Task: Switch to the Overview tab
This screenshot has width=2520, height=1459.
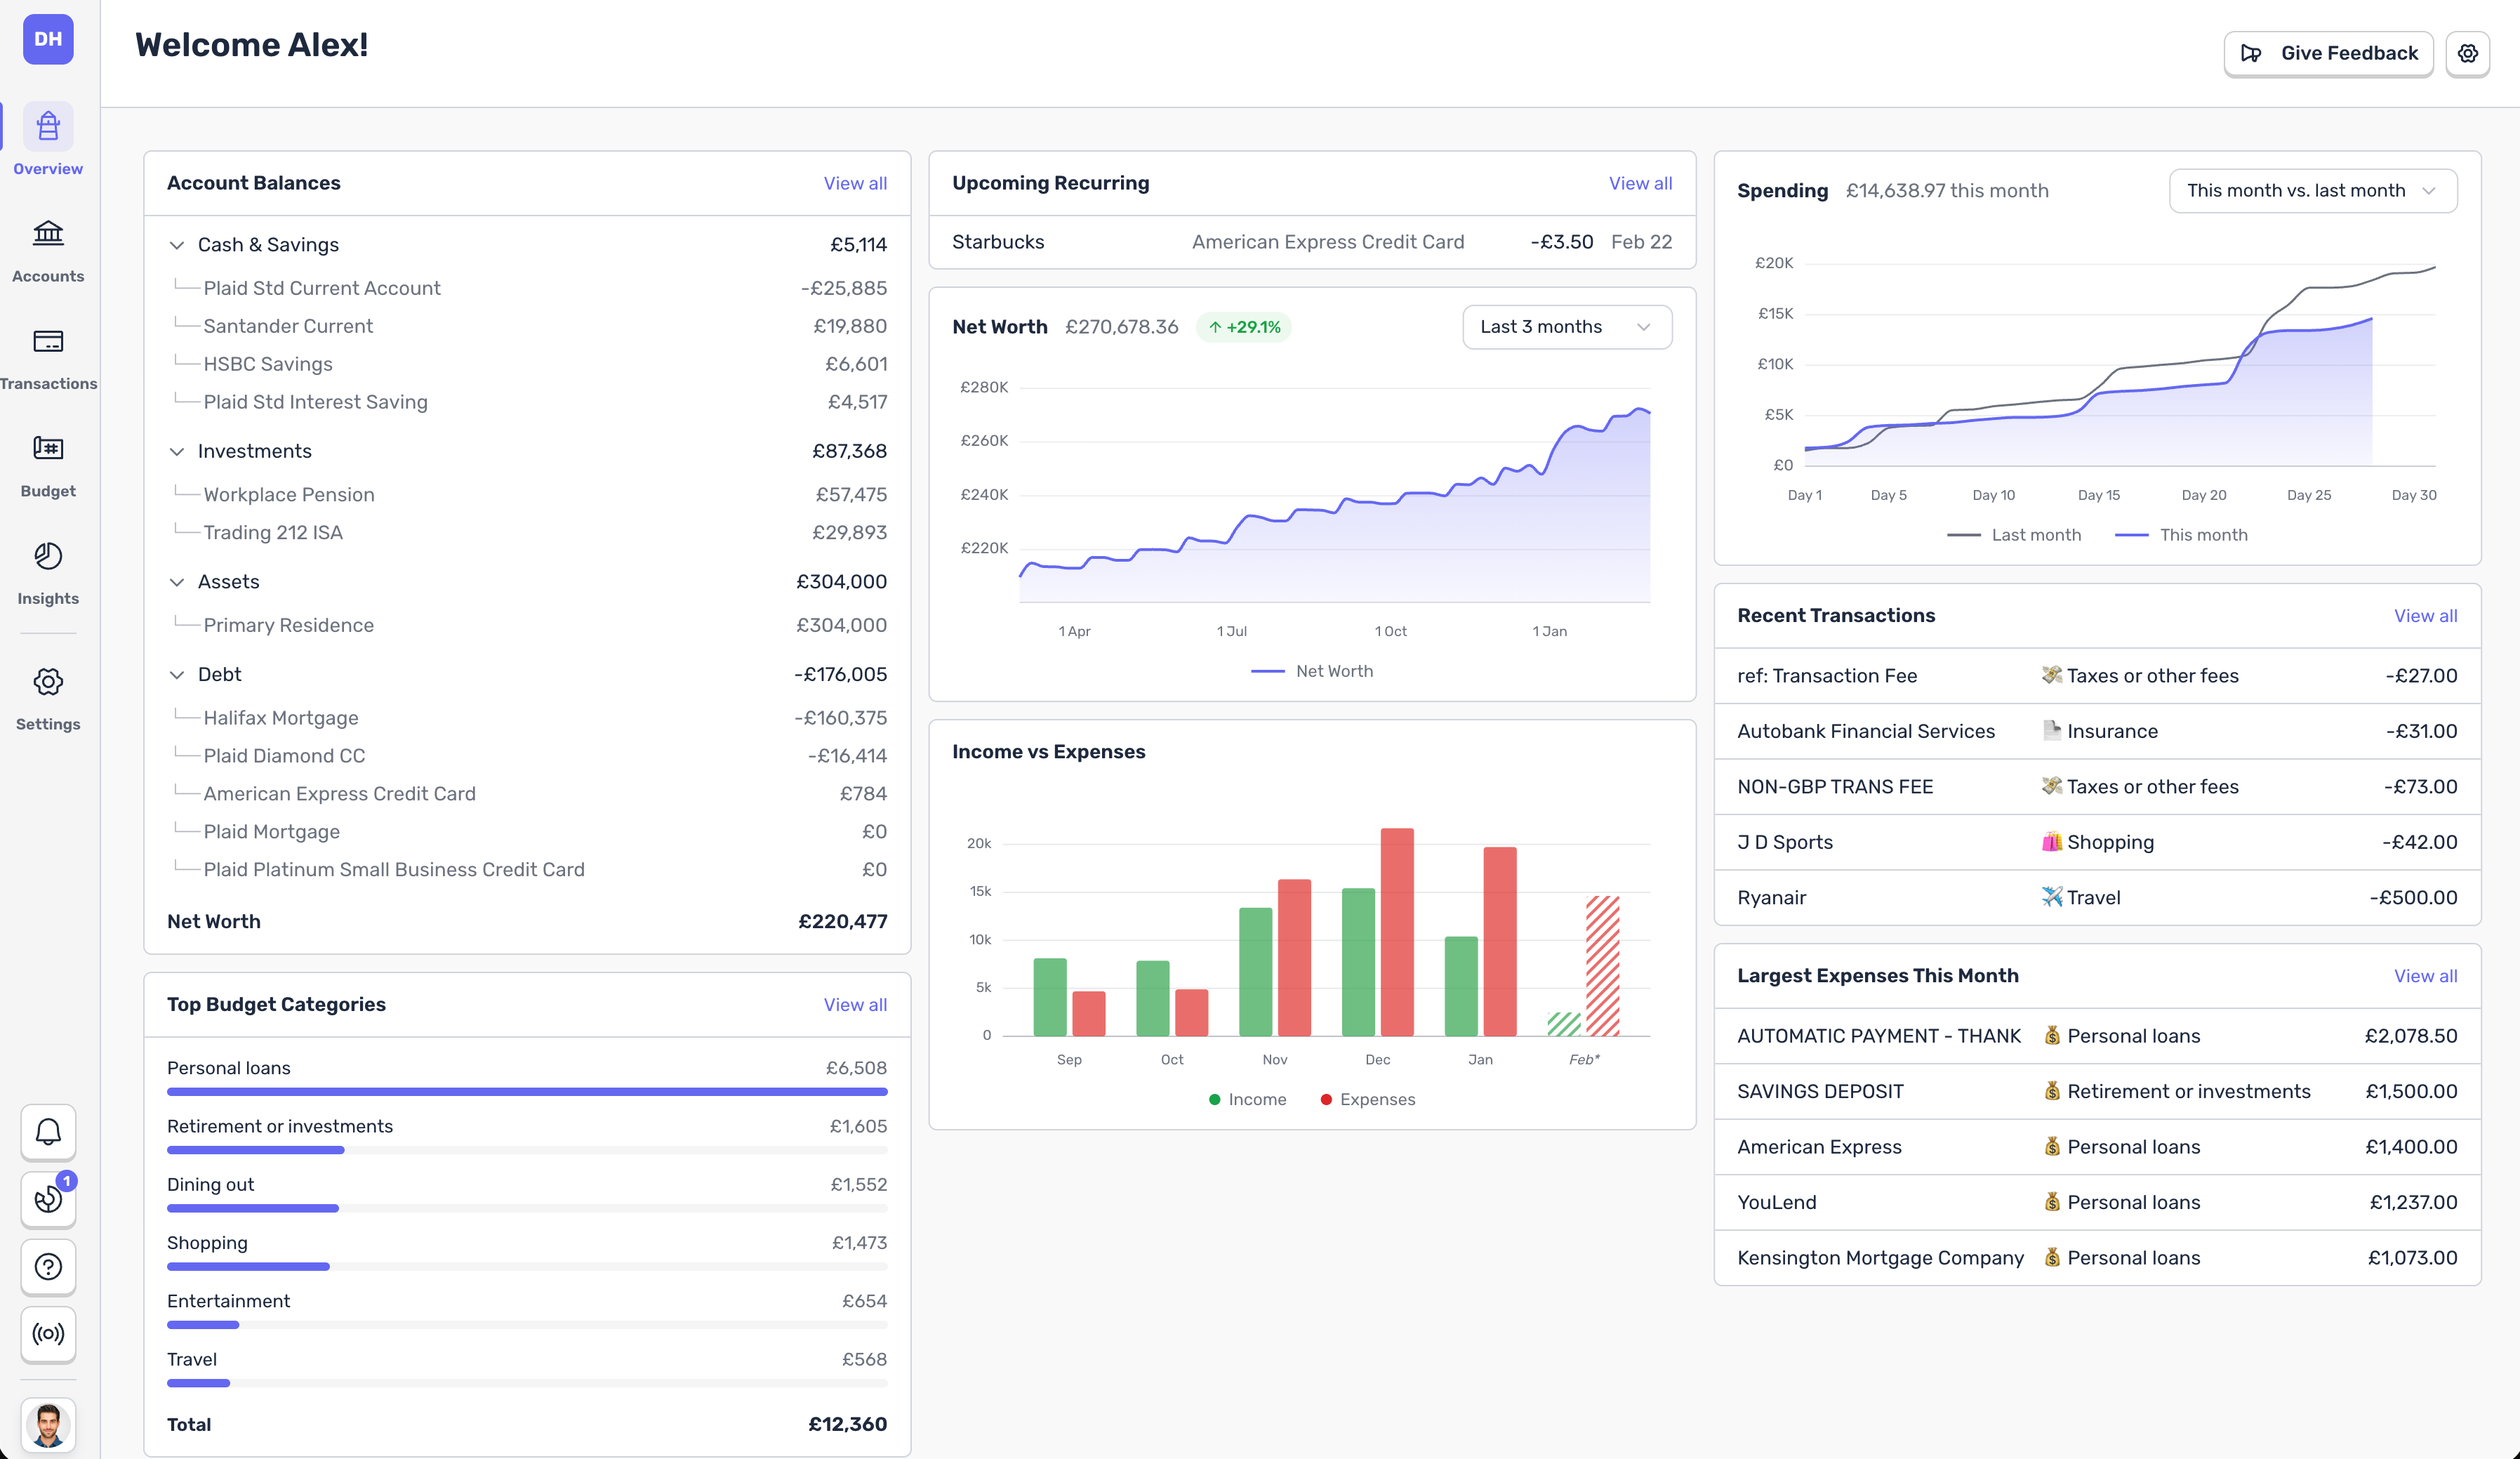Action: pos(47,140)
